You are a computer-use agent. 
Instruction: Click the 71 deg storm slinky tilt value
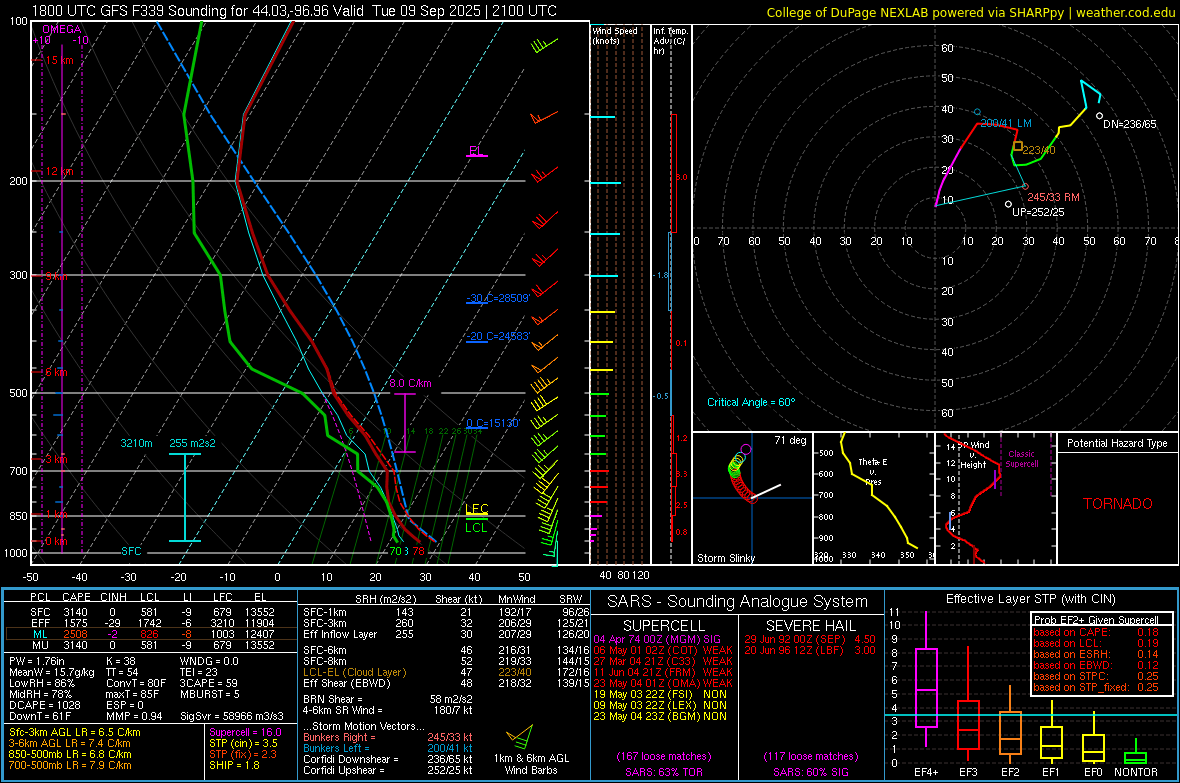(790, 440)
